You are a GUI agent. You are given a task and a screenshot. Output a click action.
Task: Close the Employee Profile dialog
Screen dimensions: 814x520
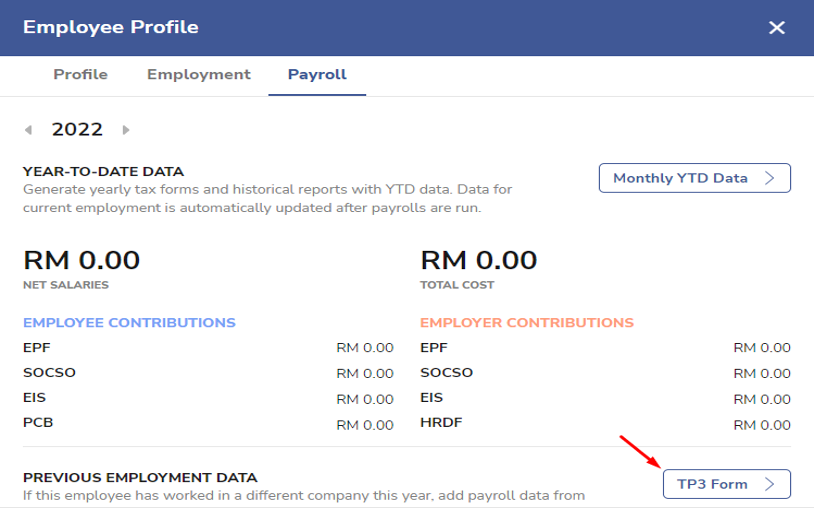(776, 28)
